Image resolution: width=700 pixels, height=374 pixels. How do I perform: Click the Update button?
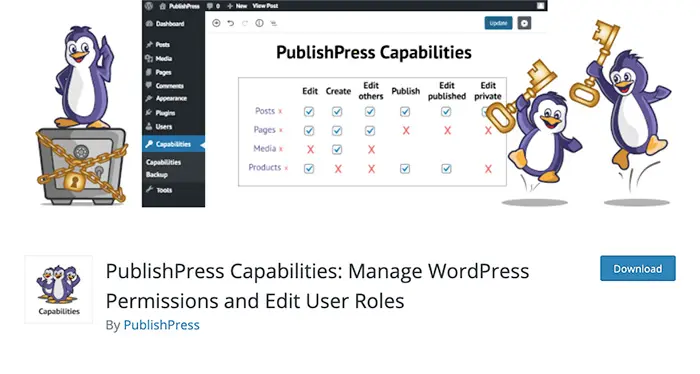pos(498,23)
